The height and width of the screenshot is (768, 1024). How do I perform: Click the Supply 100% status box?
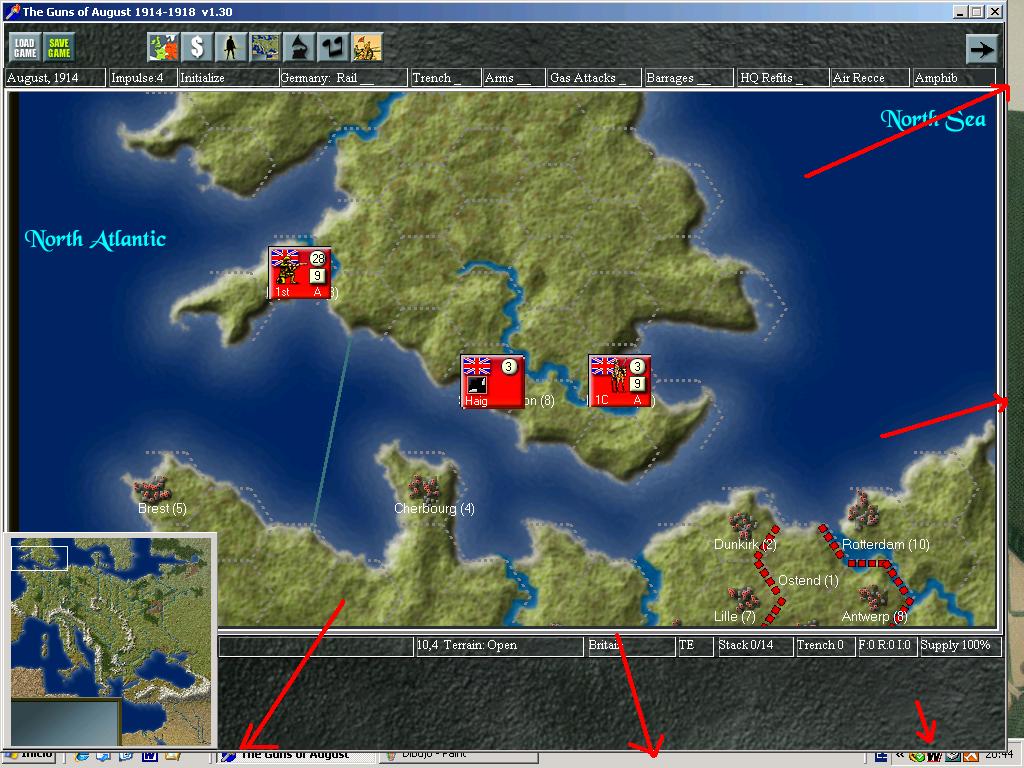959,646
